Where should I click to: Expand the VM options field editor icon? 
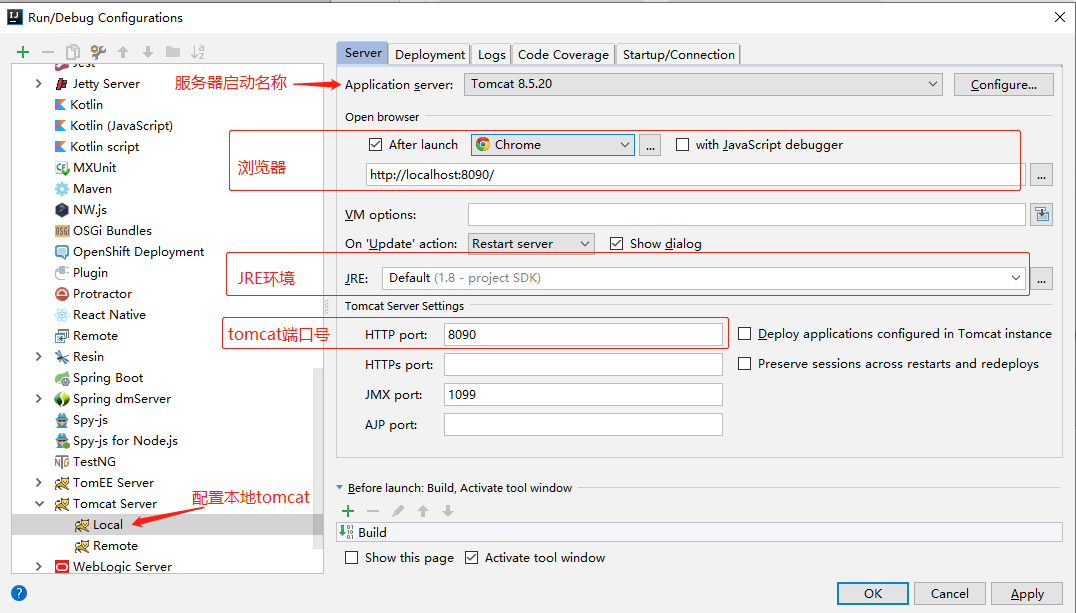pos(1042,215)
